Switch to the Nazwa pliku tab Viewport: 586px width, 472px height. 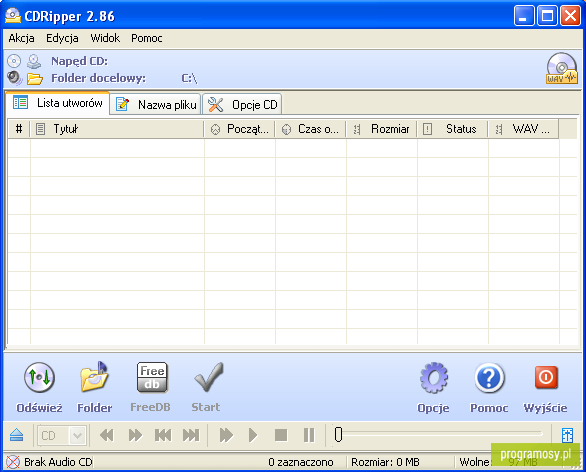click(156, 105)
